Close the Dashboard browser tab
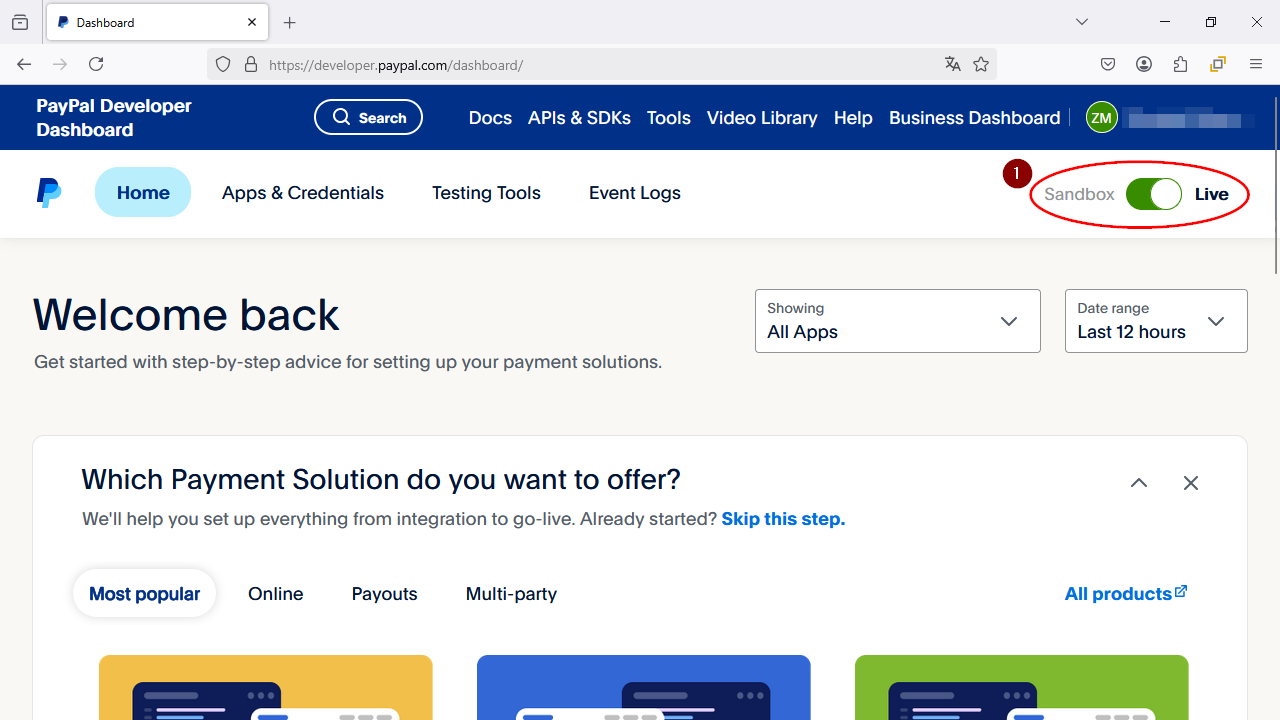1280x720 pixels. tap(252, 22)
